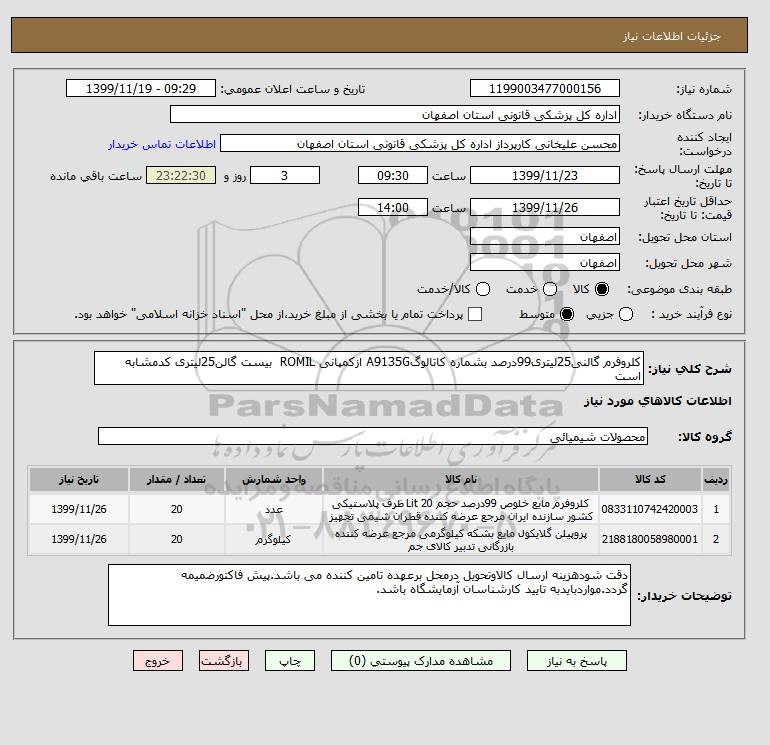Click buyer organization name field
Image resolution: width=770 pixels, height=745 pixels.
pos(395,115)
